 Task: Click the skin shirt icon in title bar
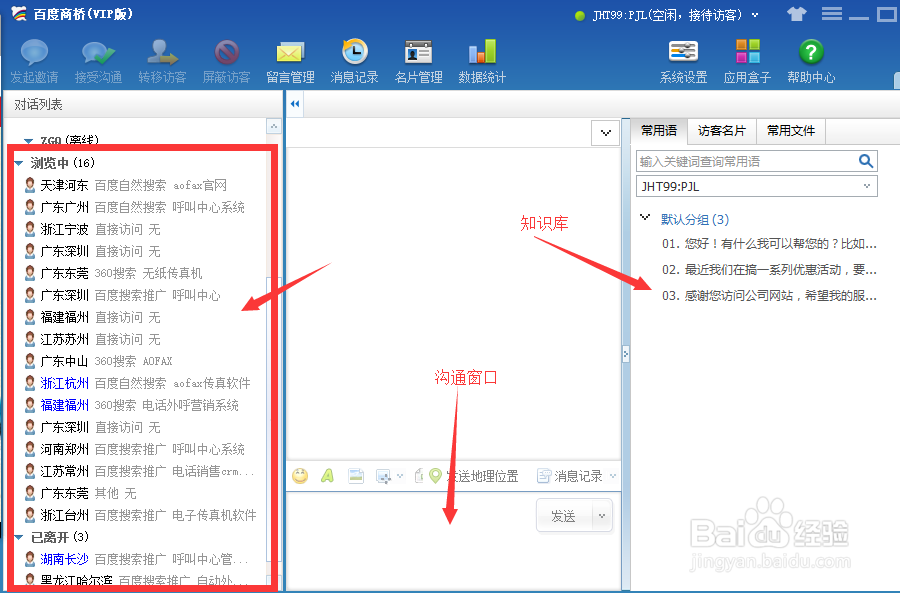(797, 14)
